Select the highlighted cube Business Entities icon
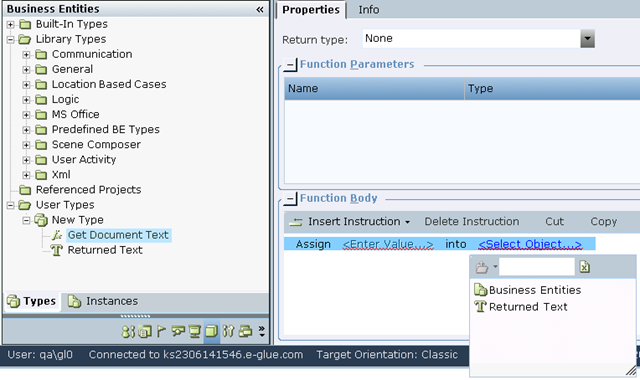The image size is (640, 380). tap(211, 331)
